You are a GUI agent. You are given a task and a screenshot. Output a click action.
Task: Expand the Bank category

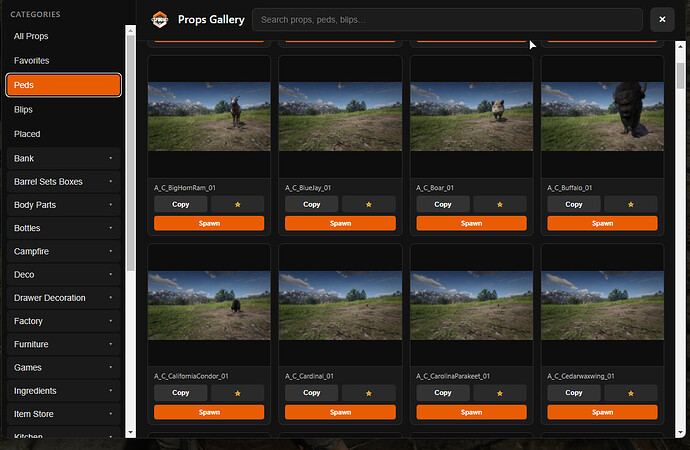click(63, 158)
